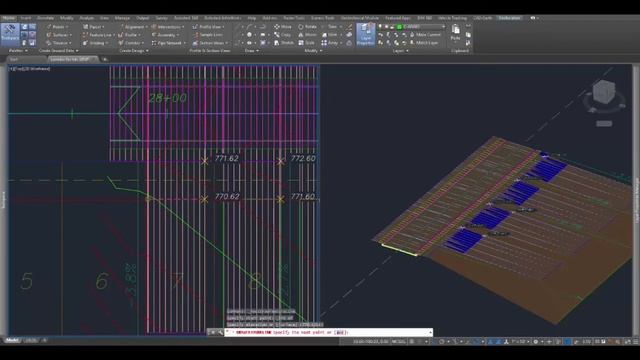This screenshot has height=360, width=640.
Task: Open the Points dropdown
Action: coord(58,27)
